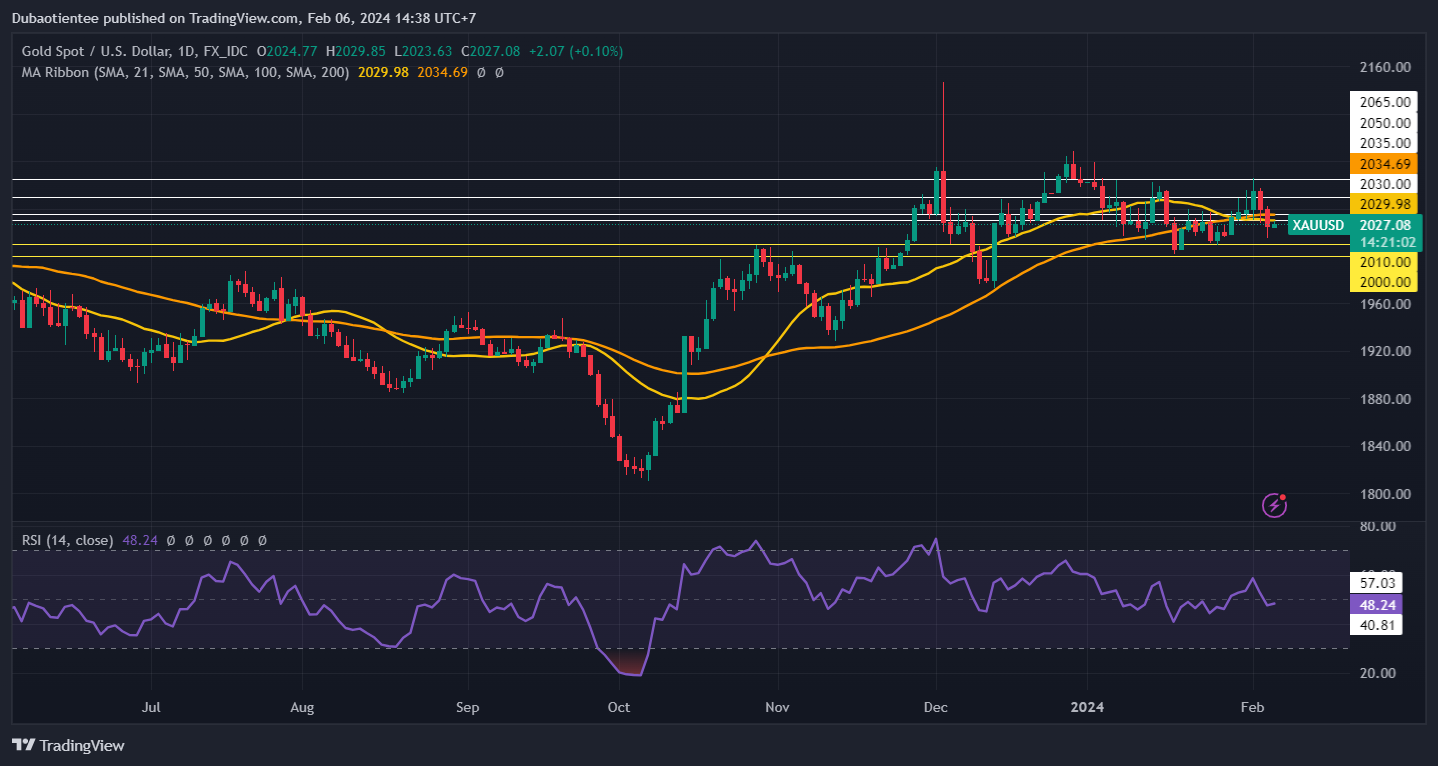Viewport: 1438px width, 766px height.
Task: Click the open value O2024.77
Action: 288,51
